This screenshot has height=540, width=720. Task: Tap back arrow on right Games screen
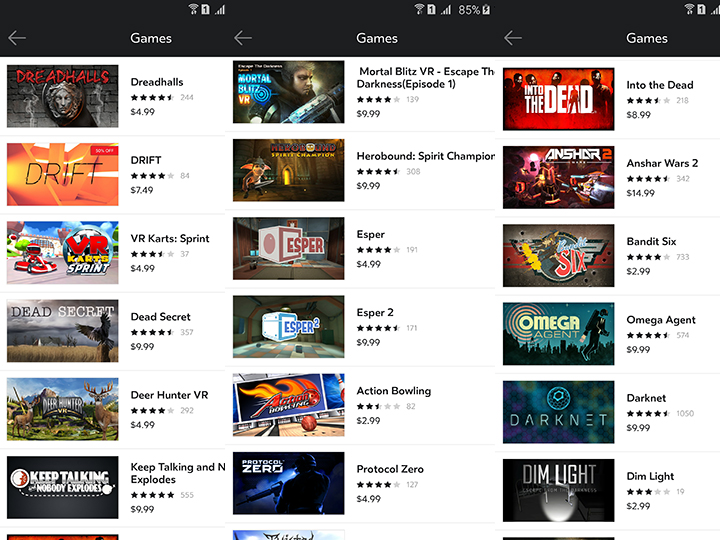point(513,38)
